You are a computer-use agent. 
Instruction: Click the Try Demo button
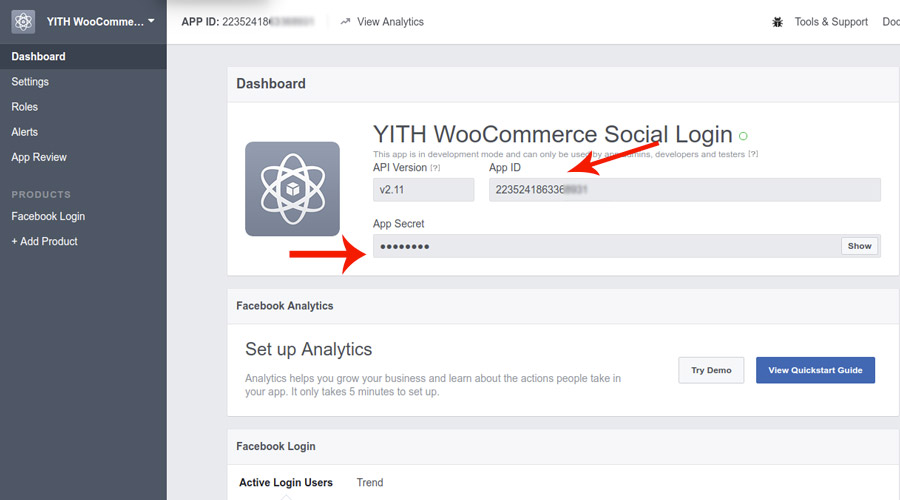711,370
